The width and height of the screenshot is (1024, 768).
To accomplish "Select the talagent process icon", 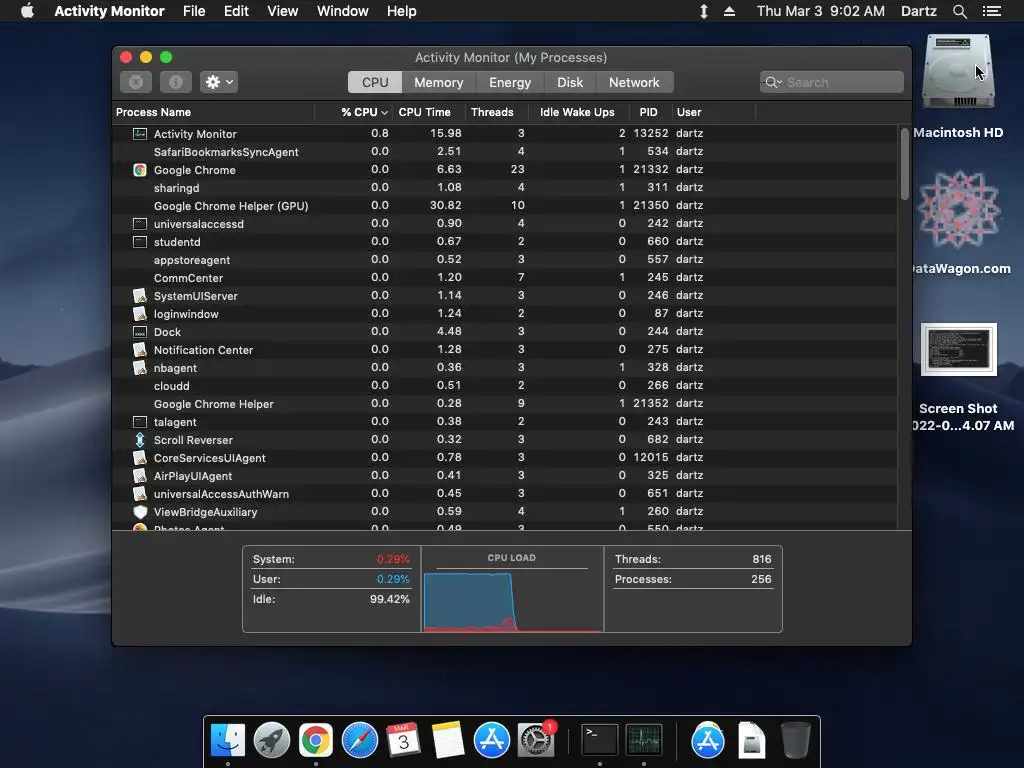I will click(140, 422).
